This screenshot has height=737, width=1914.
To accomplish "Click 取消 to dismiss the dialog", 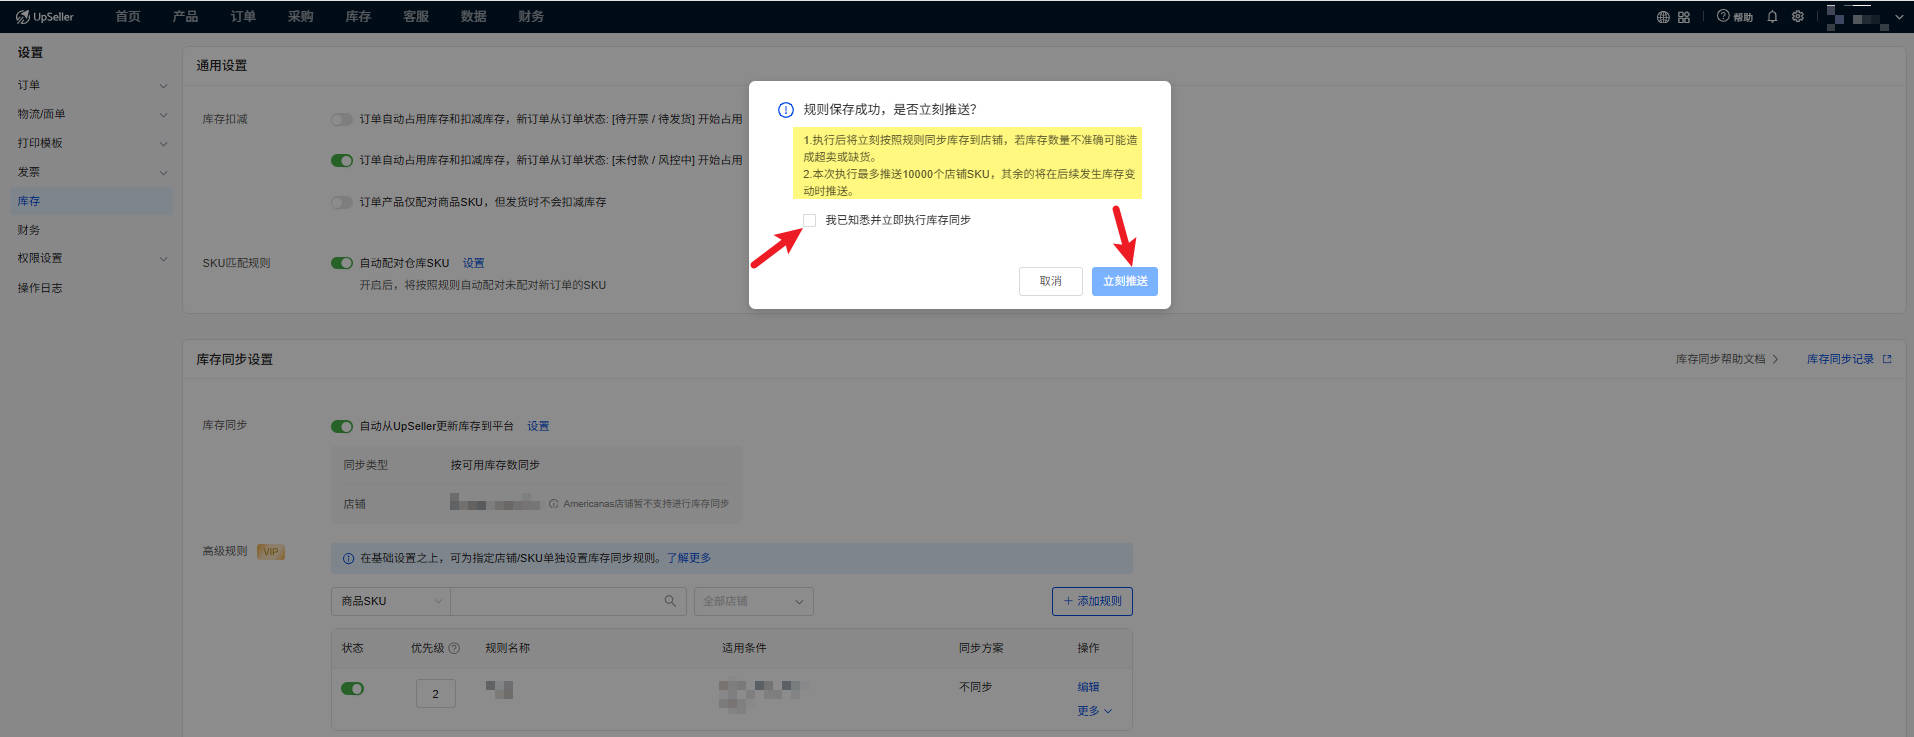I will point(1050,281).
